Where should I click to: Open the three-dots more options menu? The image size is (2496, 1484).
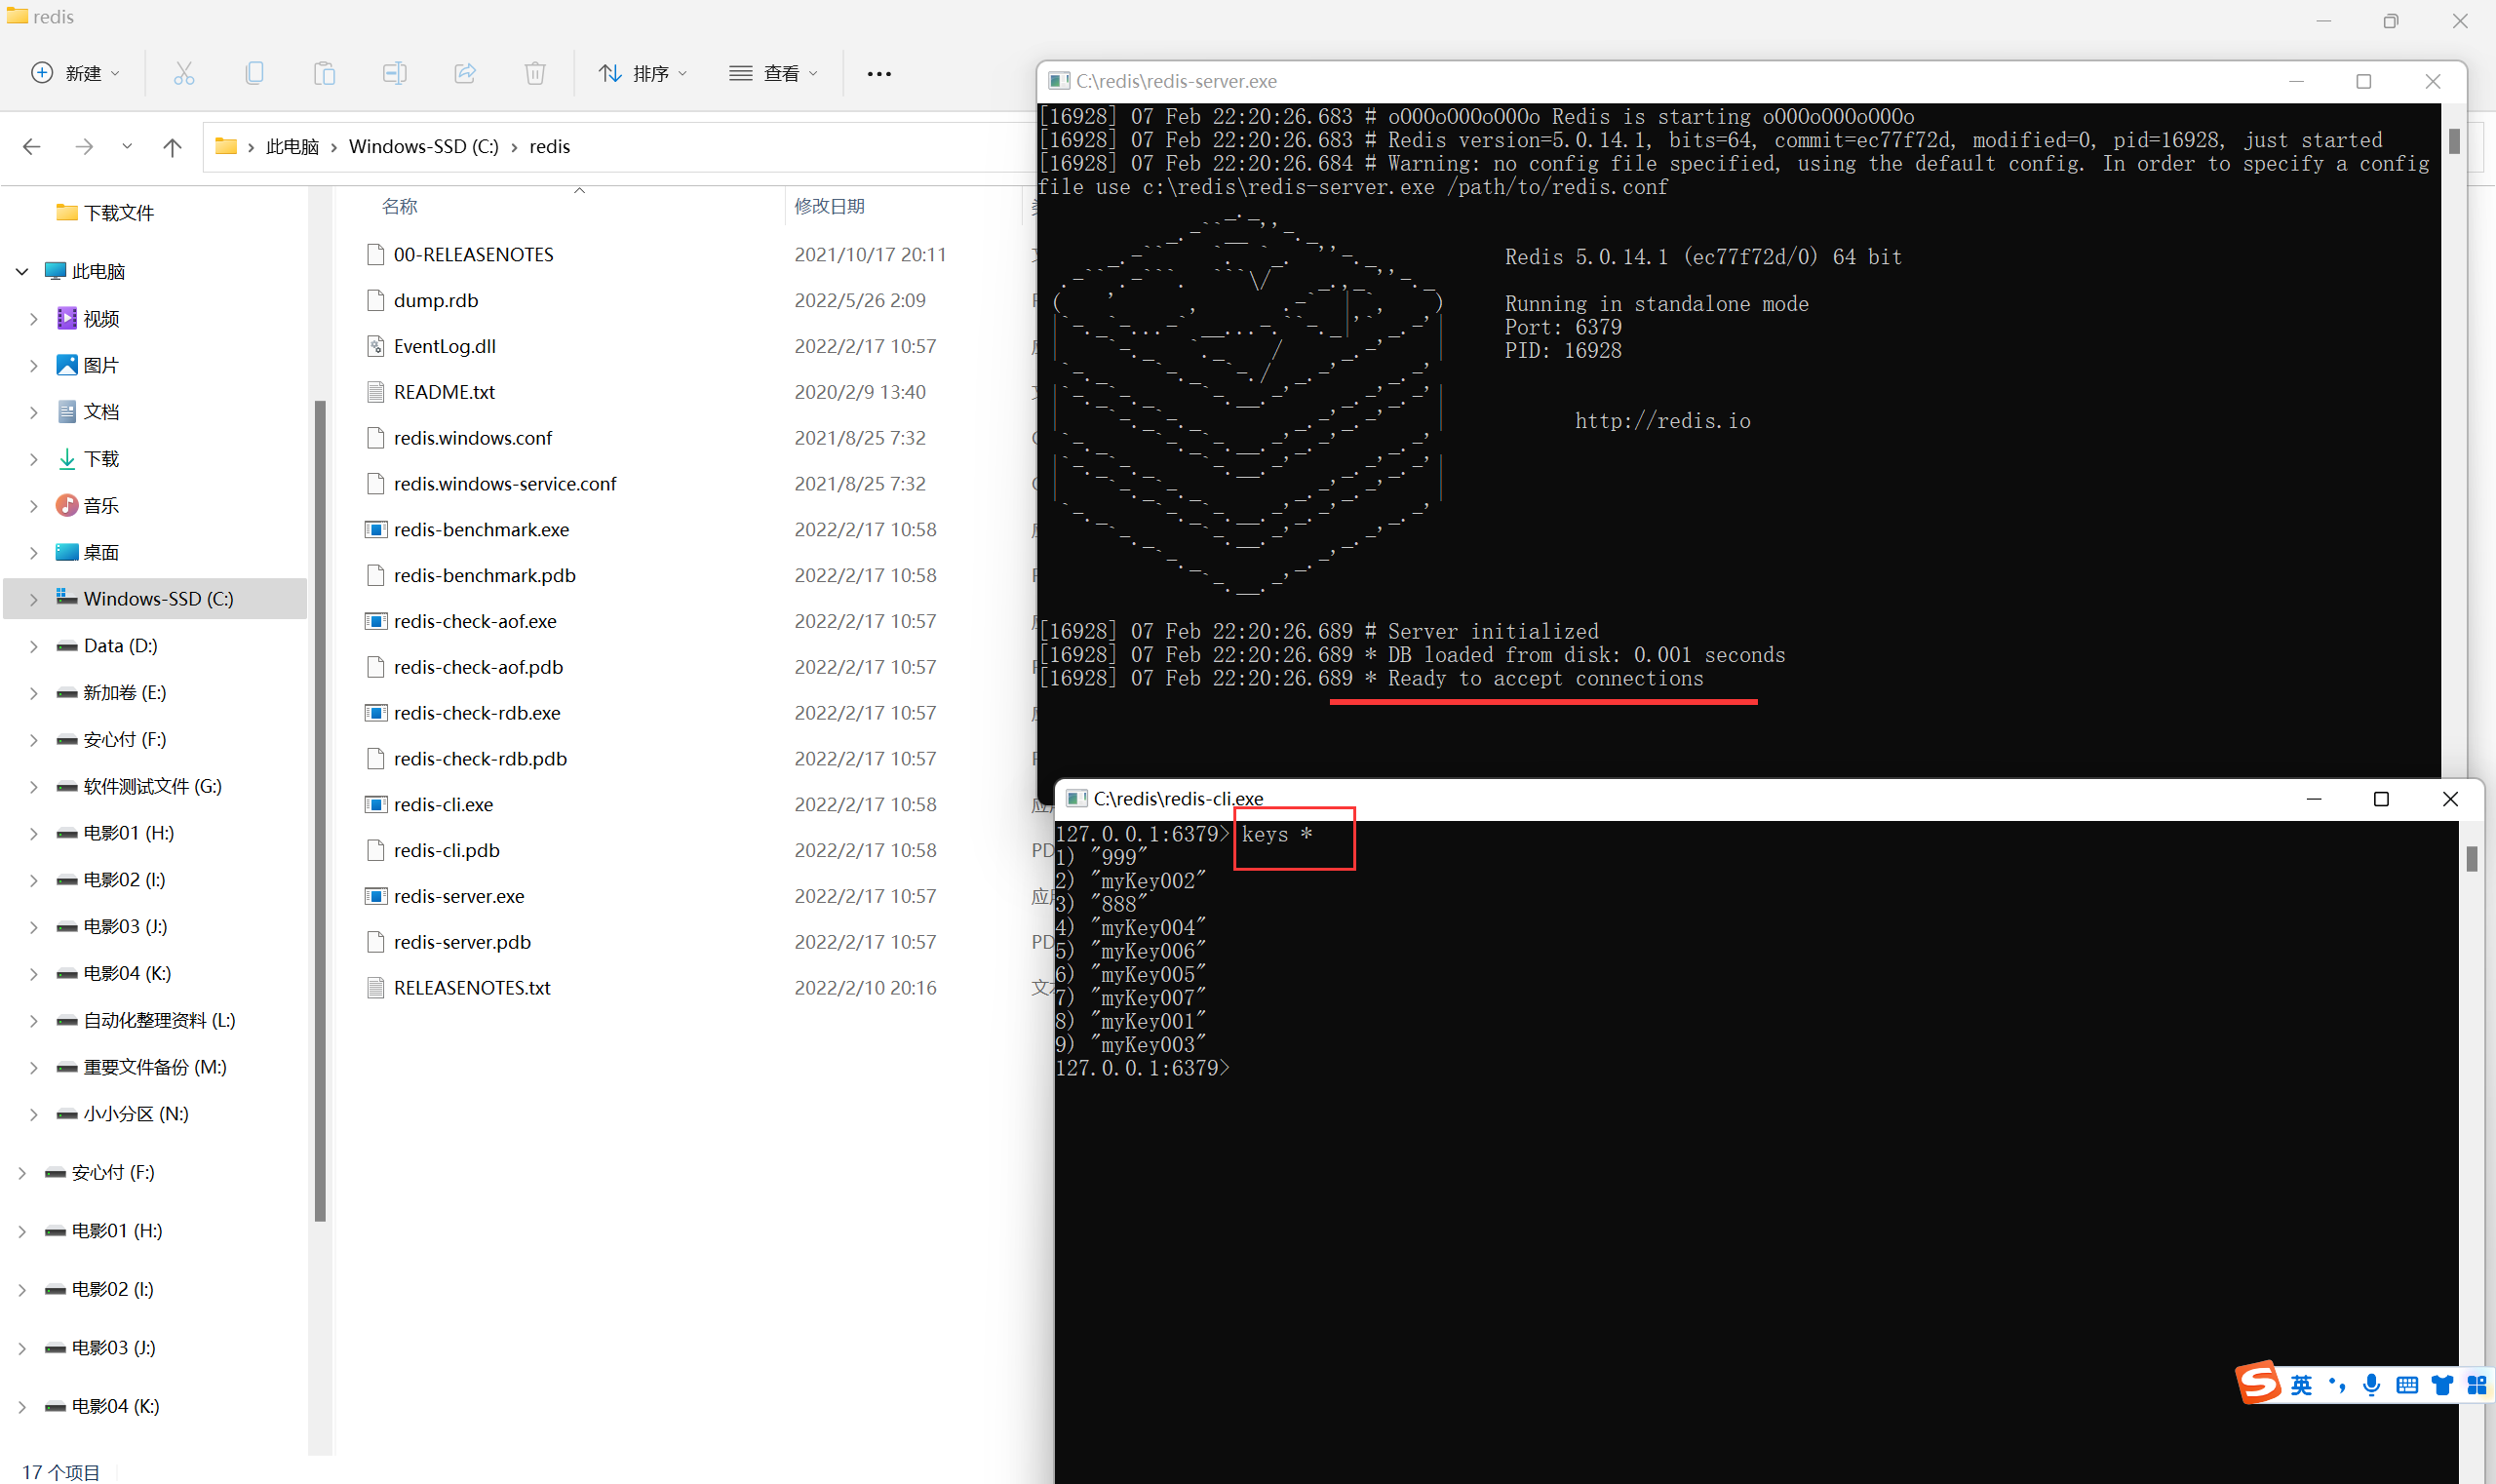pos(879,73)
